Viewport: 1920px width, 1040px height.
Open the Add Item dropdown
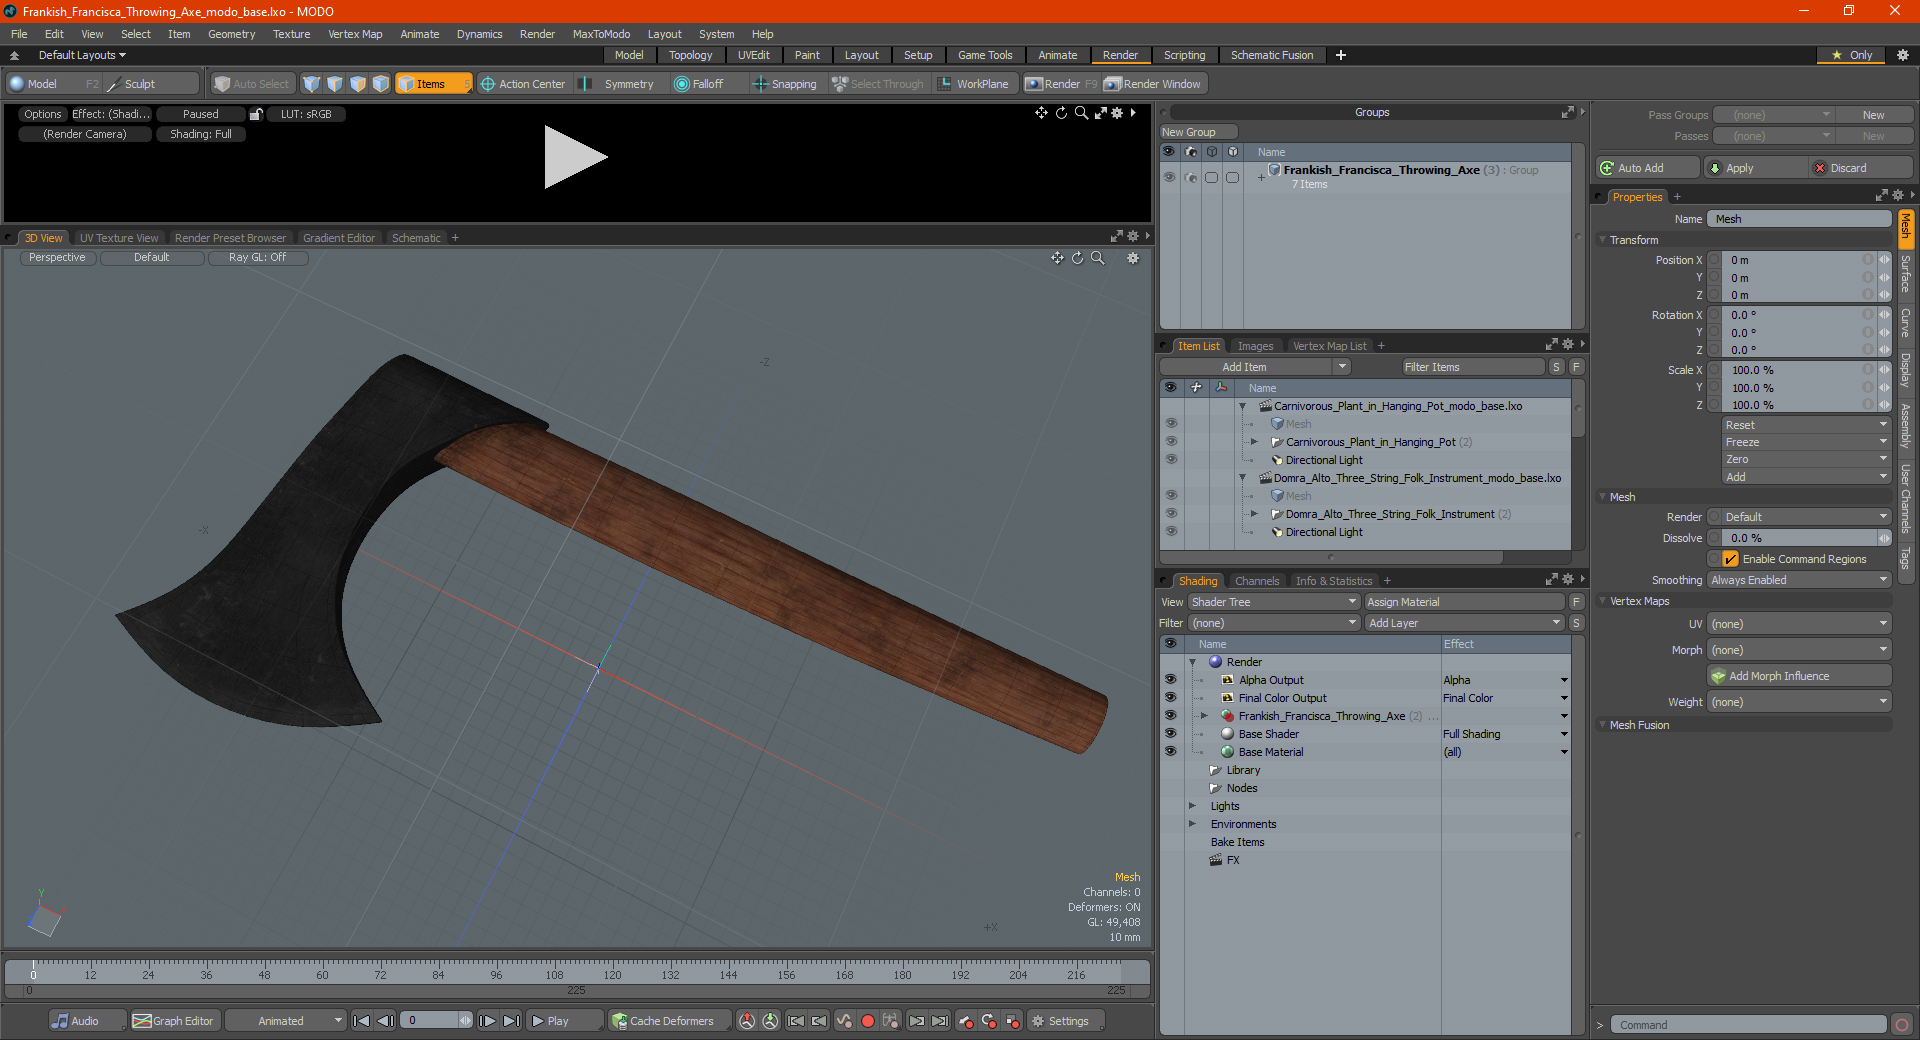tap(1255, 367)
